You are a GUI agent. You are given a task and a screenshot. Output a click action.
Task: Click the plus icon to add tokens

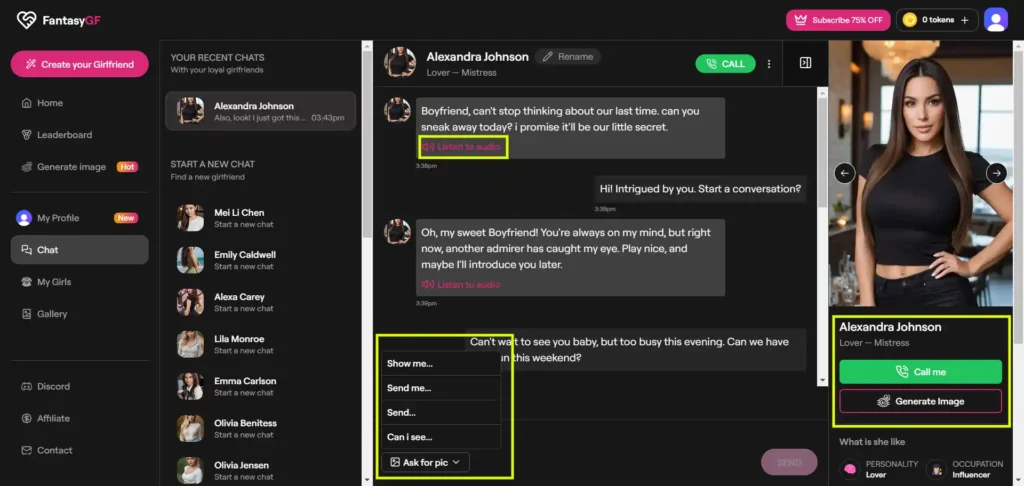click(965, 20)
